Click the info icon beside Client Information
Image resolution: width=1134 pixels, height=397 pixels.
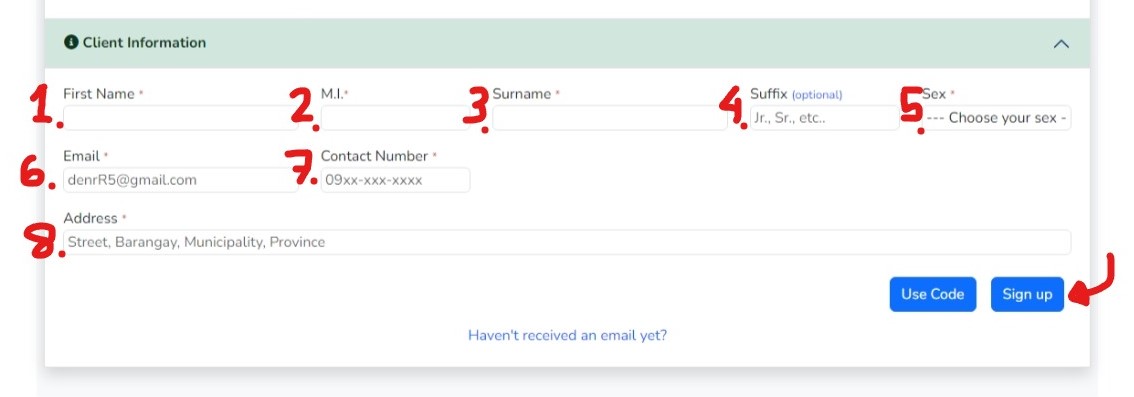[x=70, y=43]
